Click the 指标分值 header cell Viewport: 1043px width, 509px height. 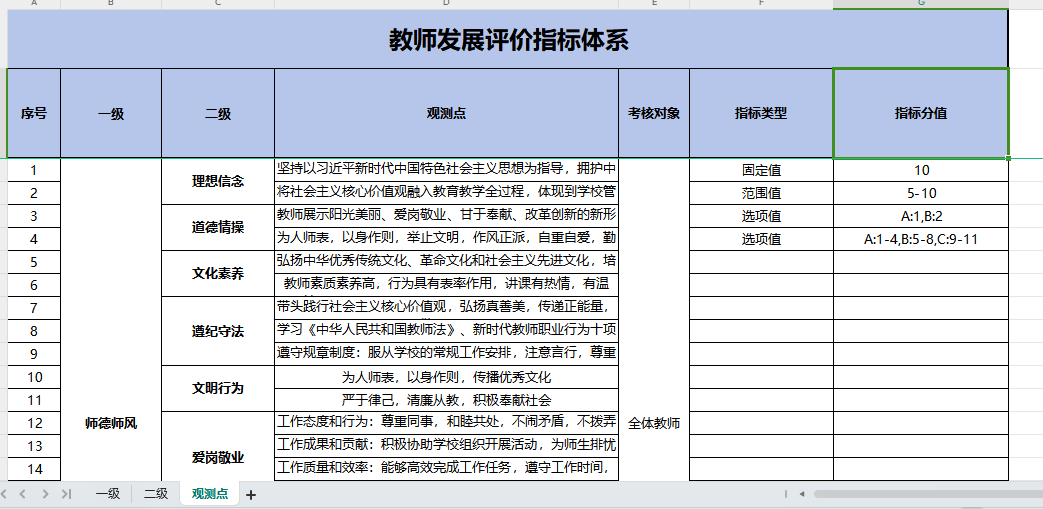920,114
